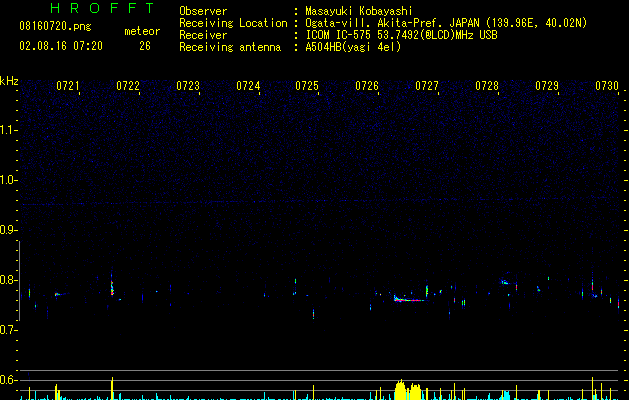The height and width of the screenshot is (400, 629).
Task: Click the 0.6 frequency axis label
Action: coord(9,380)
